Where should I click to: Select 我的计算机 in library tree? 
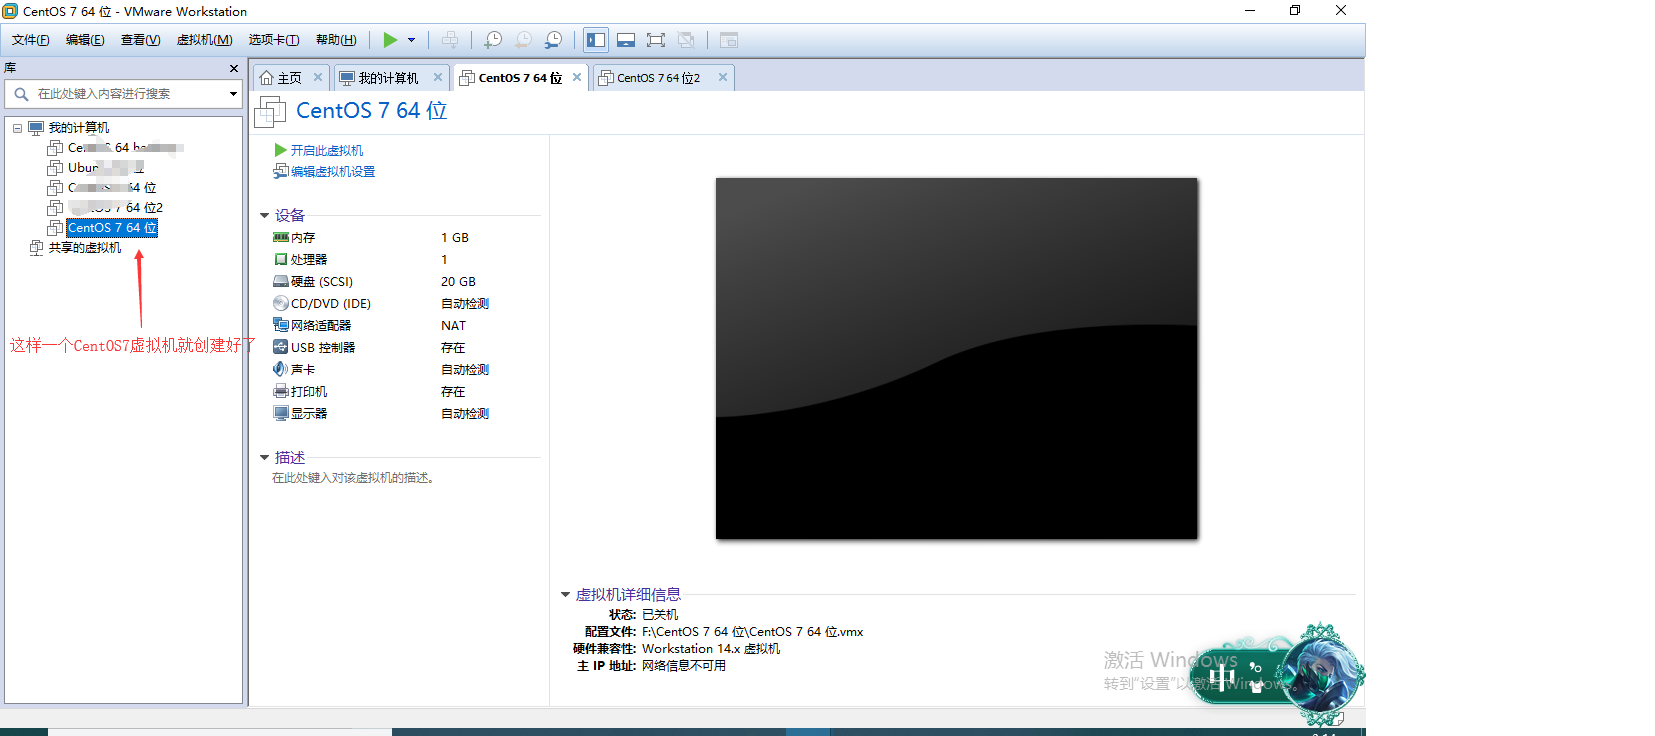click(x=79, y=128)
